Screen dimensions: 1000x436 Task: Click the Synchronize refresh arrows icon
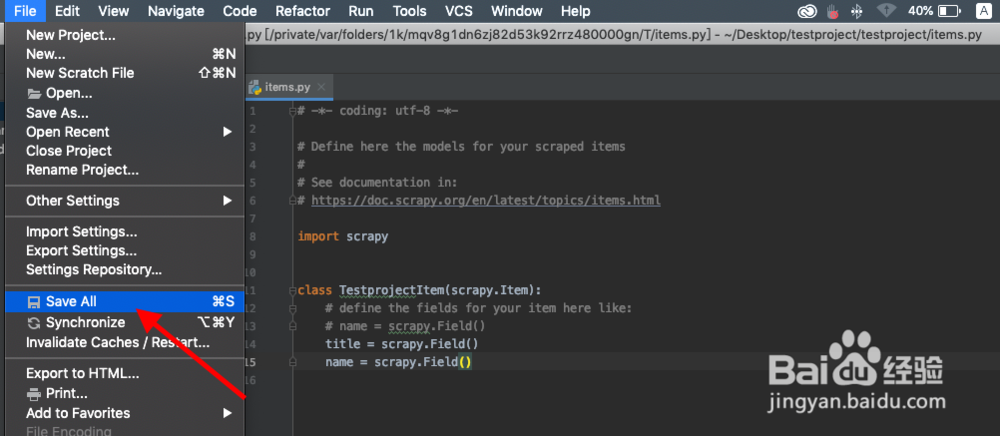pos(34,323)
